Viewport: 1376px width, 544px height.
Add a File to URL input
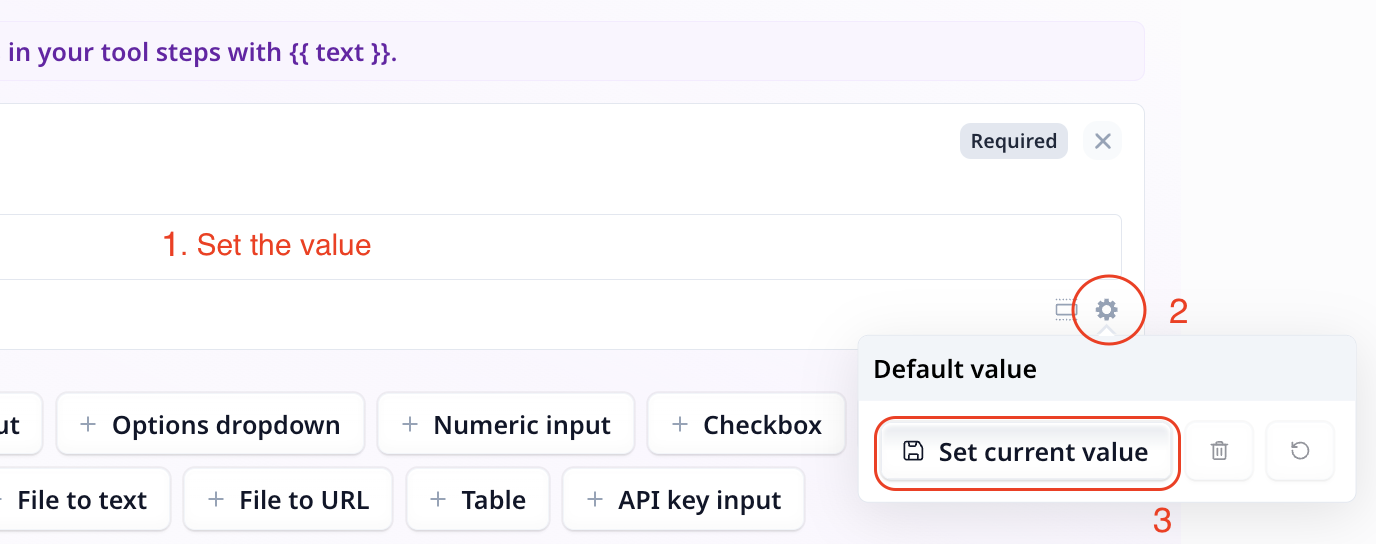[x=288, y=500]
